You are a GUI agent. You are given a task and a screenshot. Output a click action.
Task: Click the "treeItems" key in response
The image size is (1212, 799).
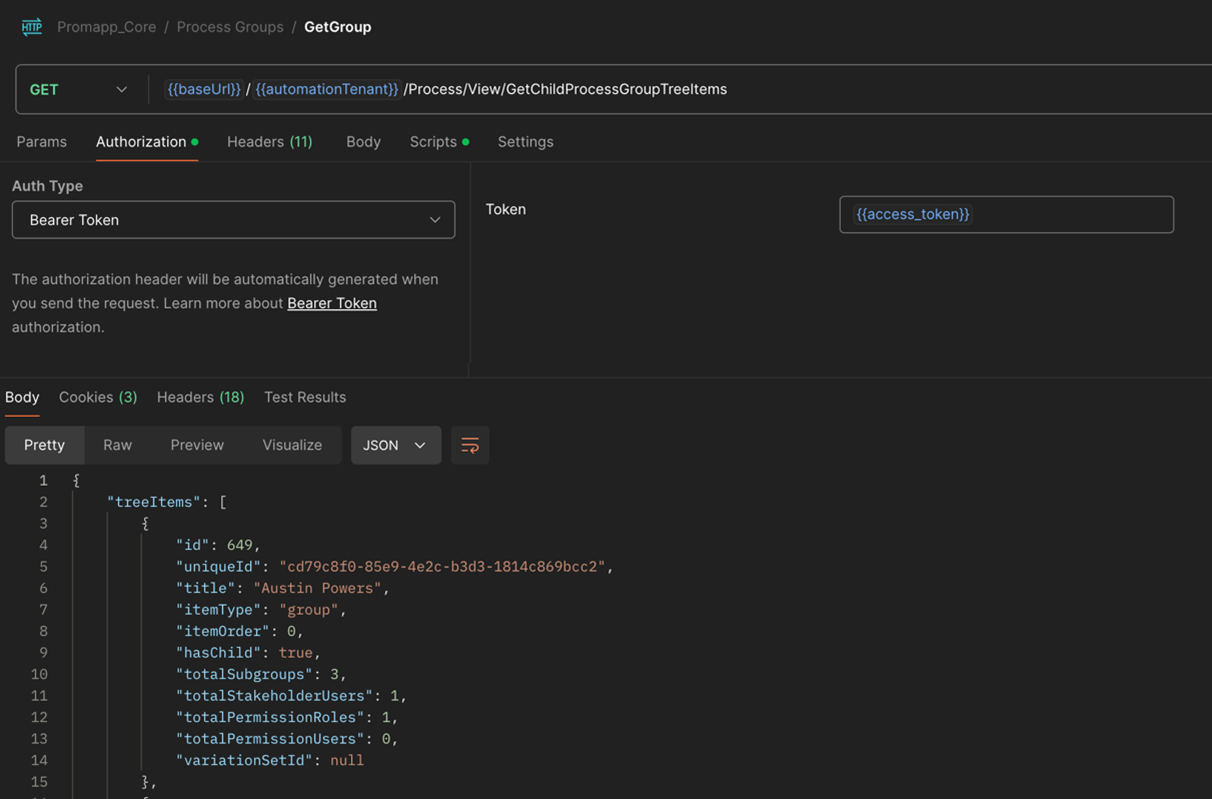[154, 502]
